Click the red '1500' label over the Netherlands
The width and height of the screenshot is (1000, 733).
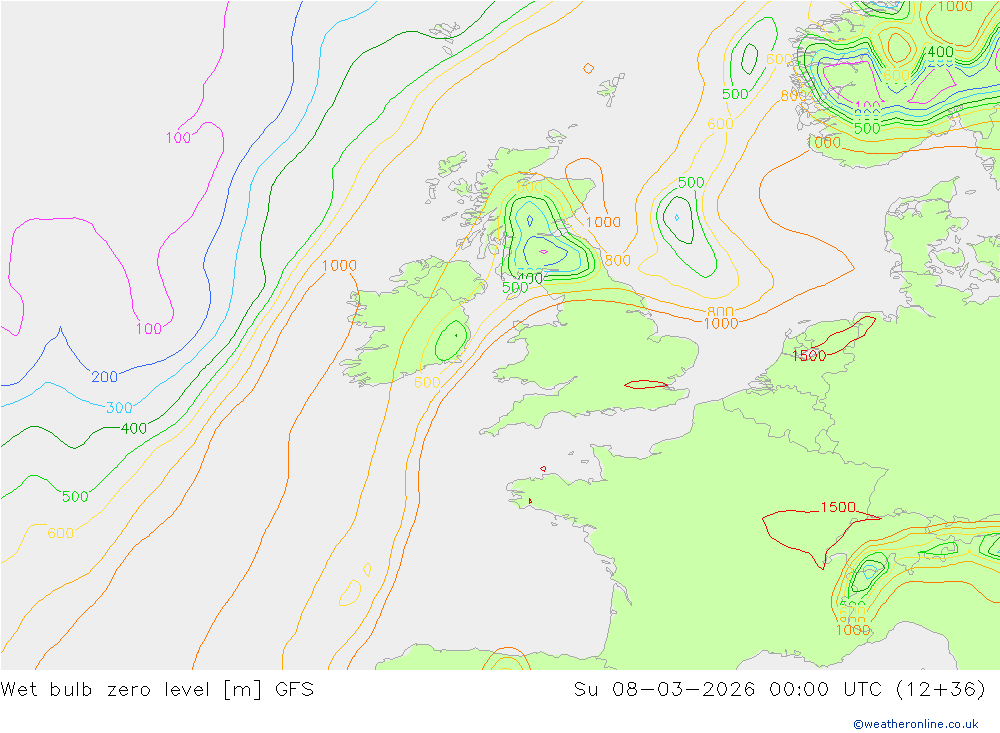(809, 356)
